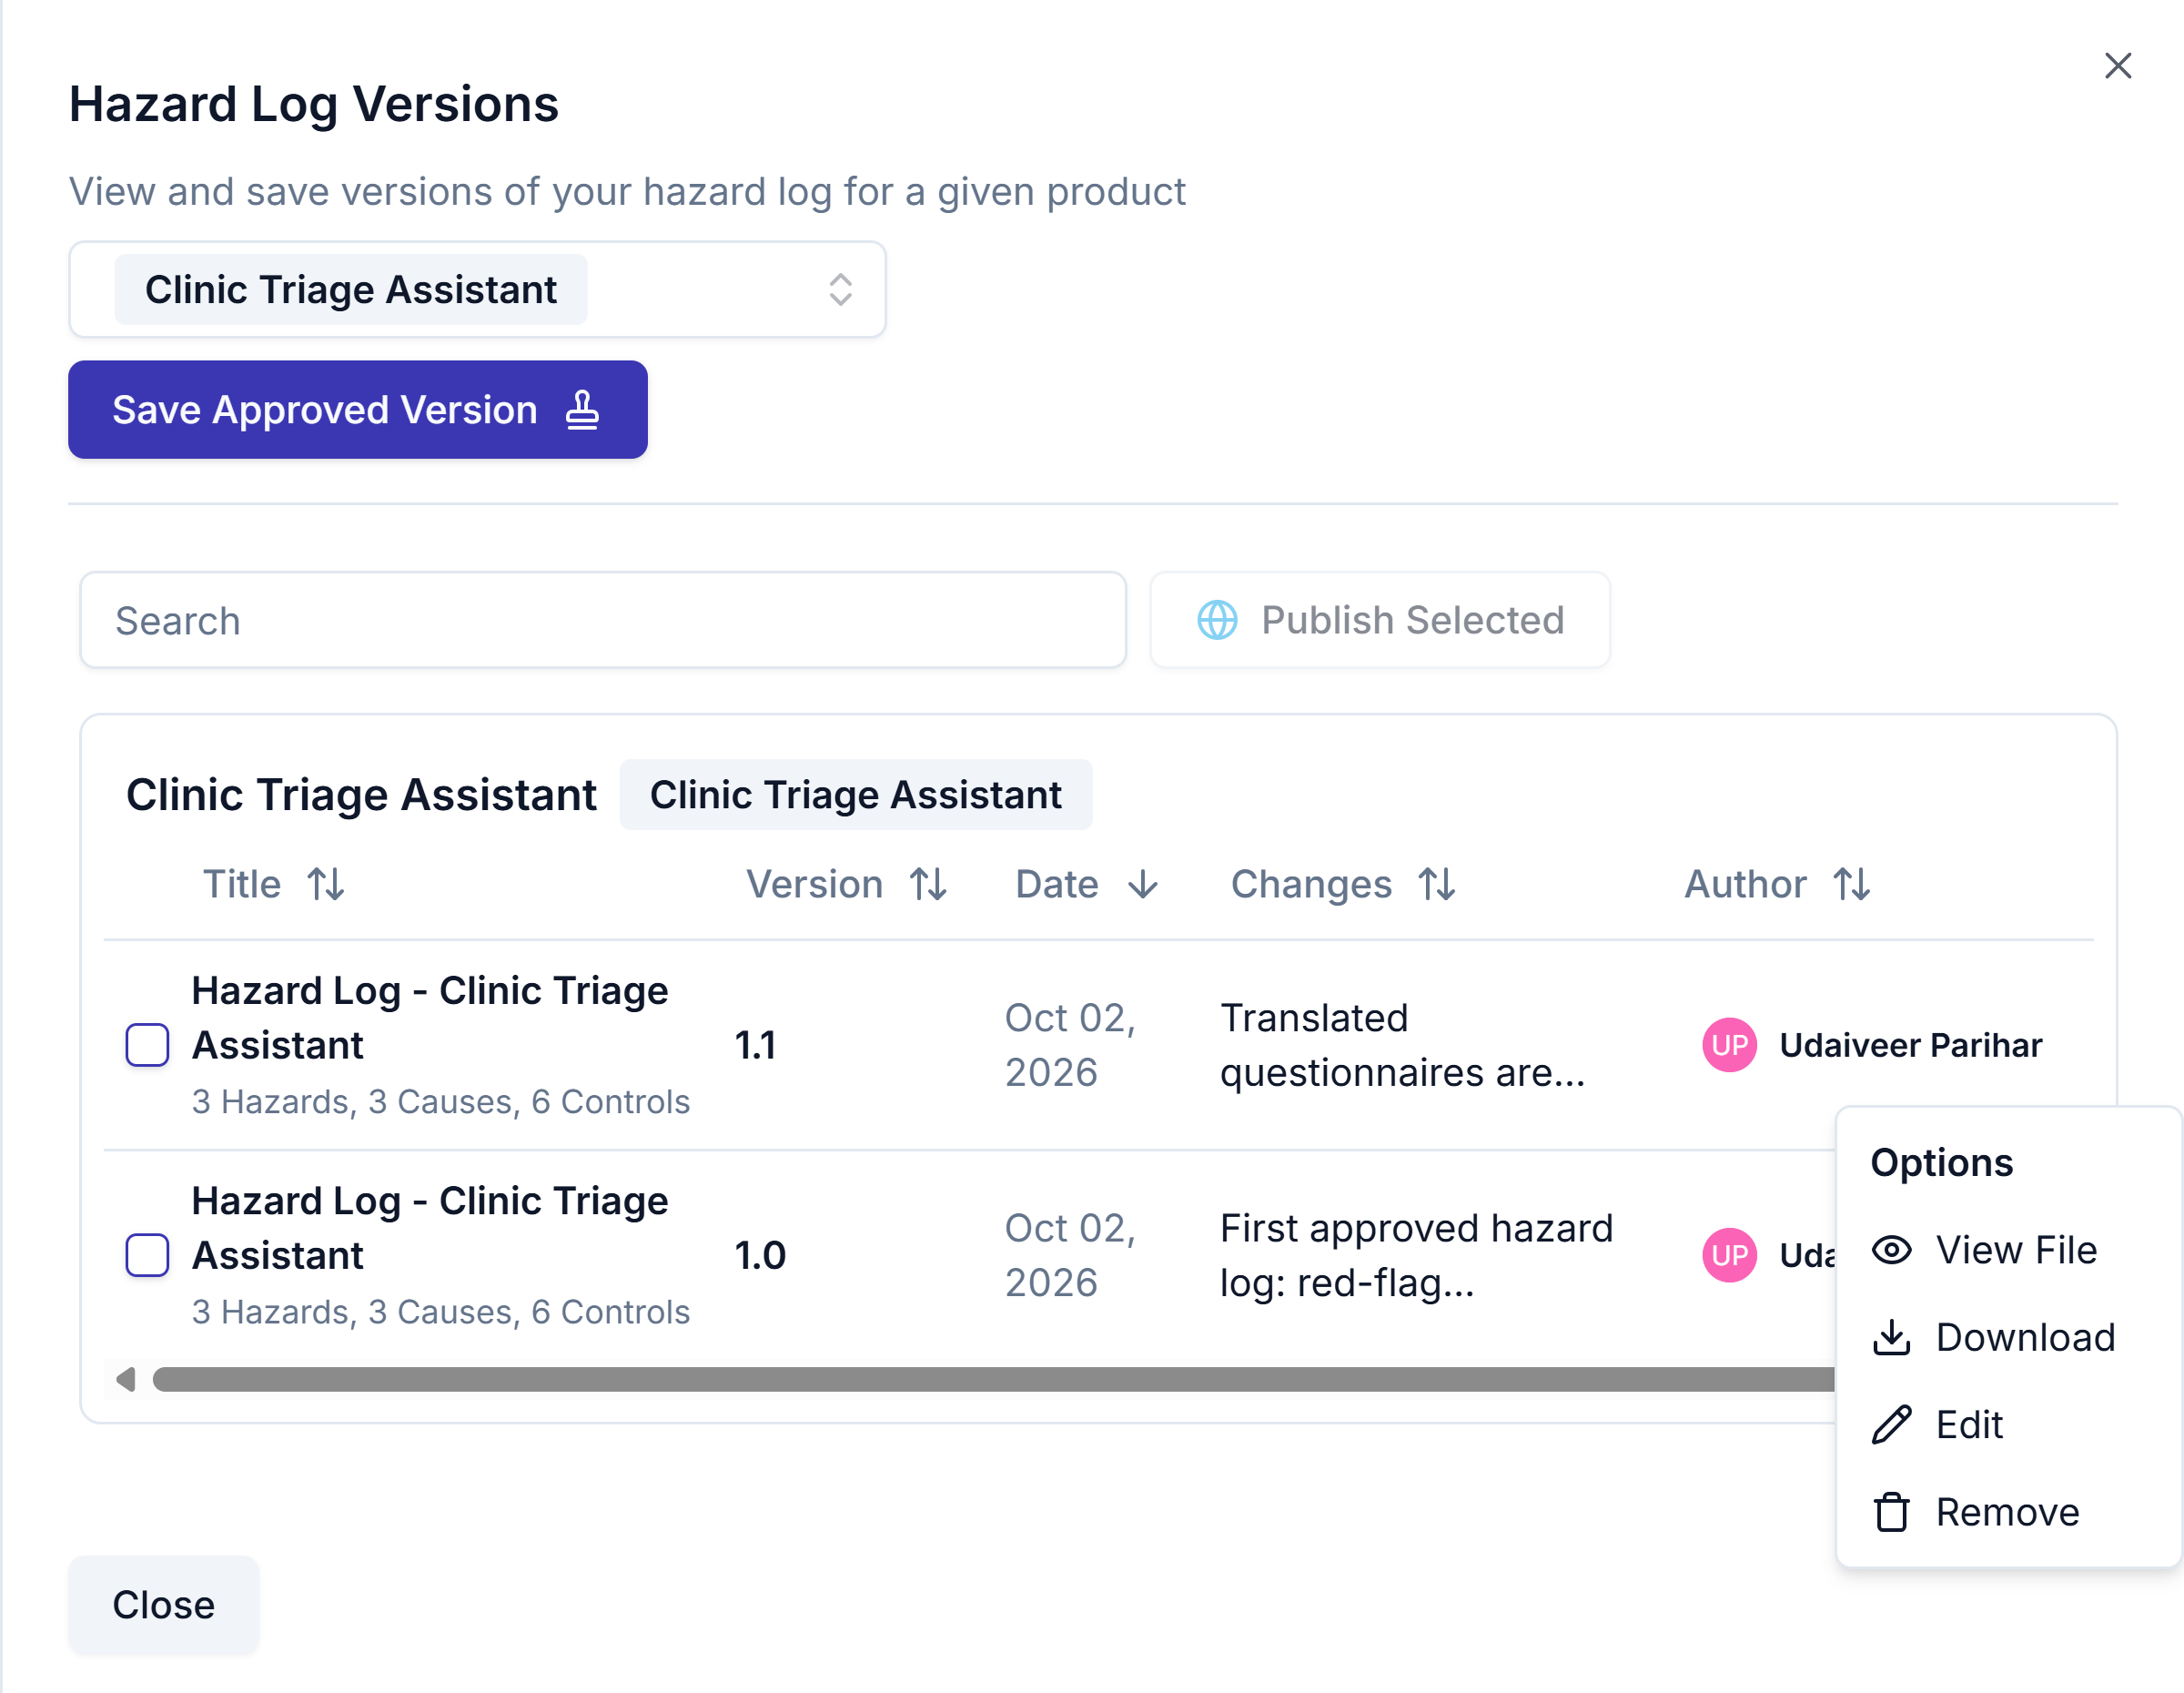Click the up-down chevron in product selector

(840, 289)
